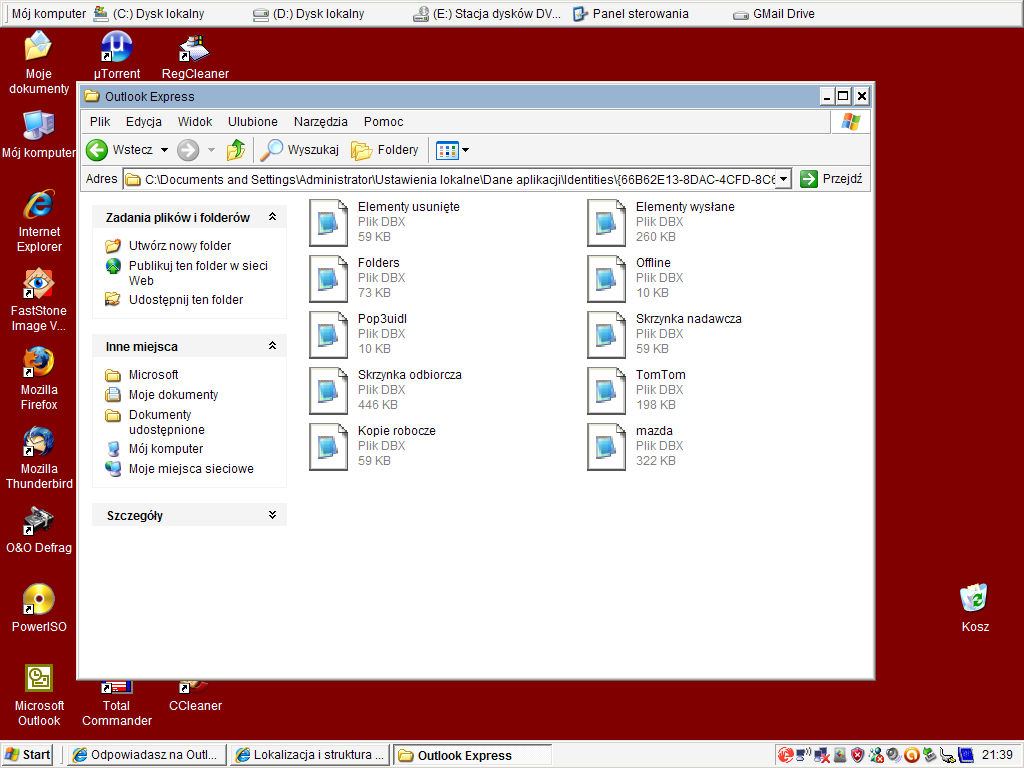The height and width of the screenshot is (768, 1024).
Task: Open the Ulubione menu
Action: pos(253,121)
